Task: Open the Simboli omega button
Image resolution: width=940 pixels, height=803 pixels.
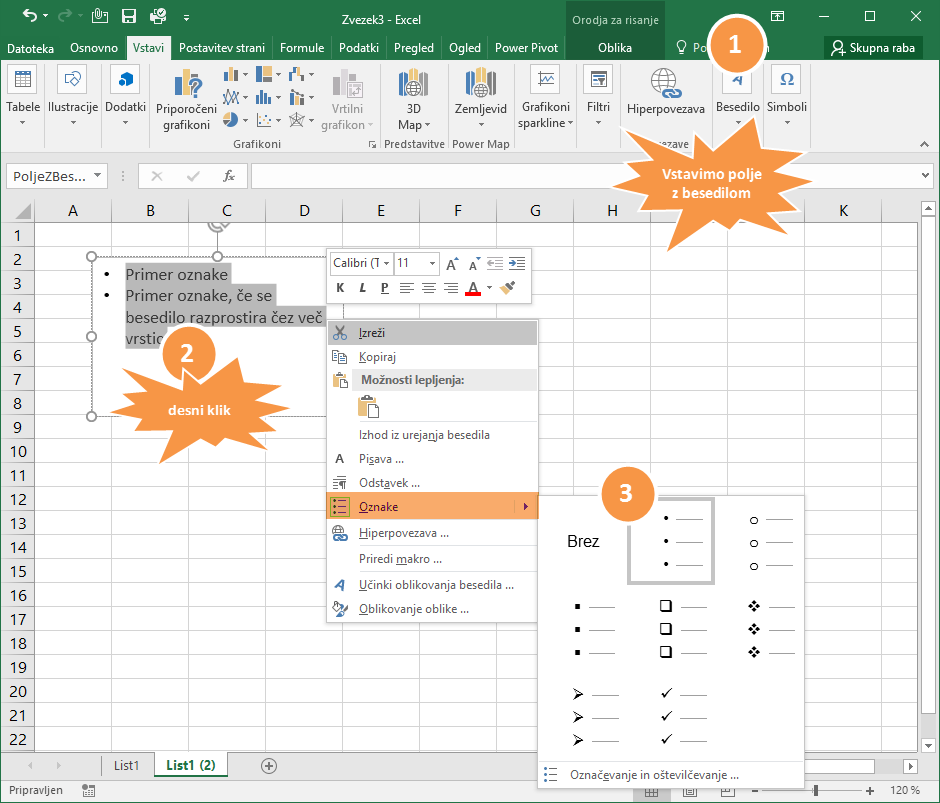Action: (x=787, y=96)
